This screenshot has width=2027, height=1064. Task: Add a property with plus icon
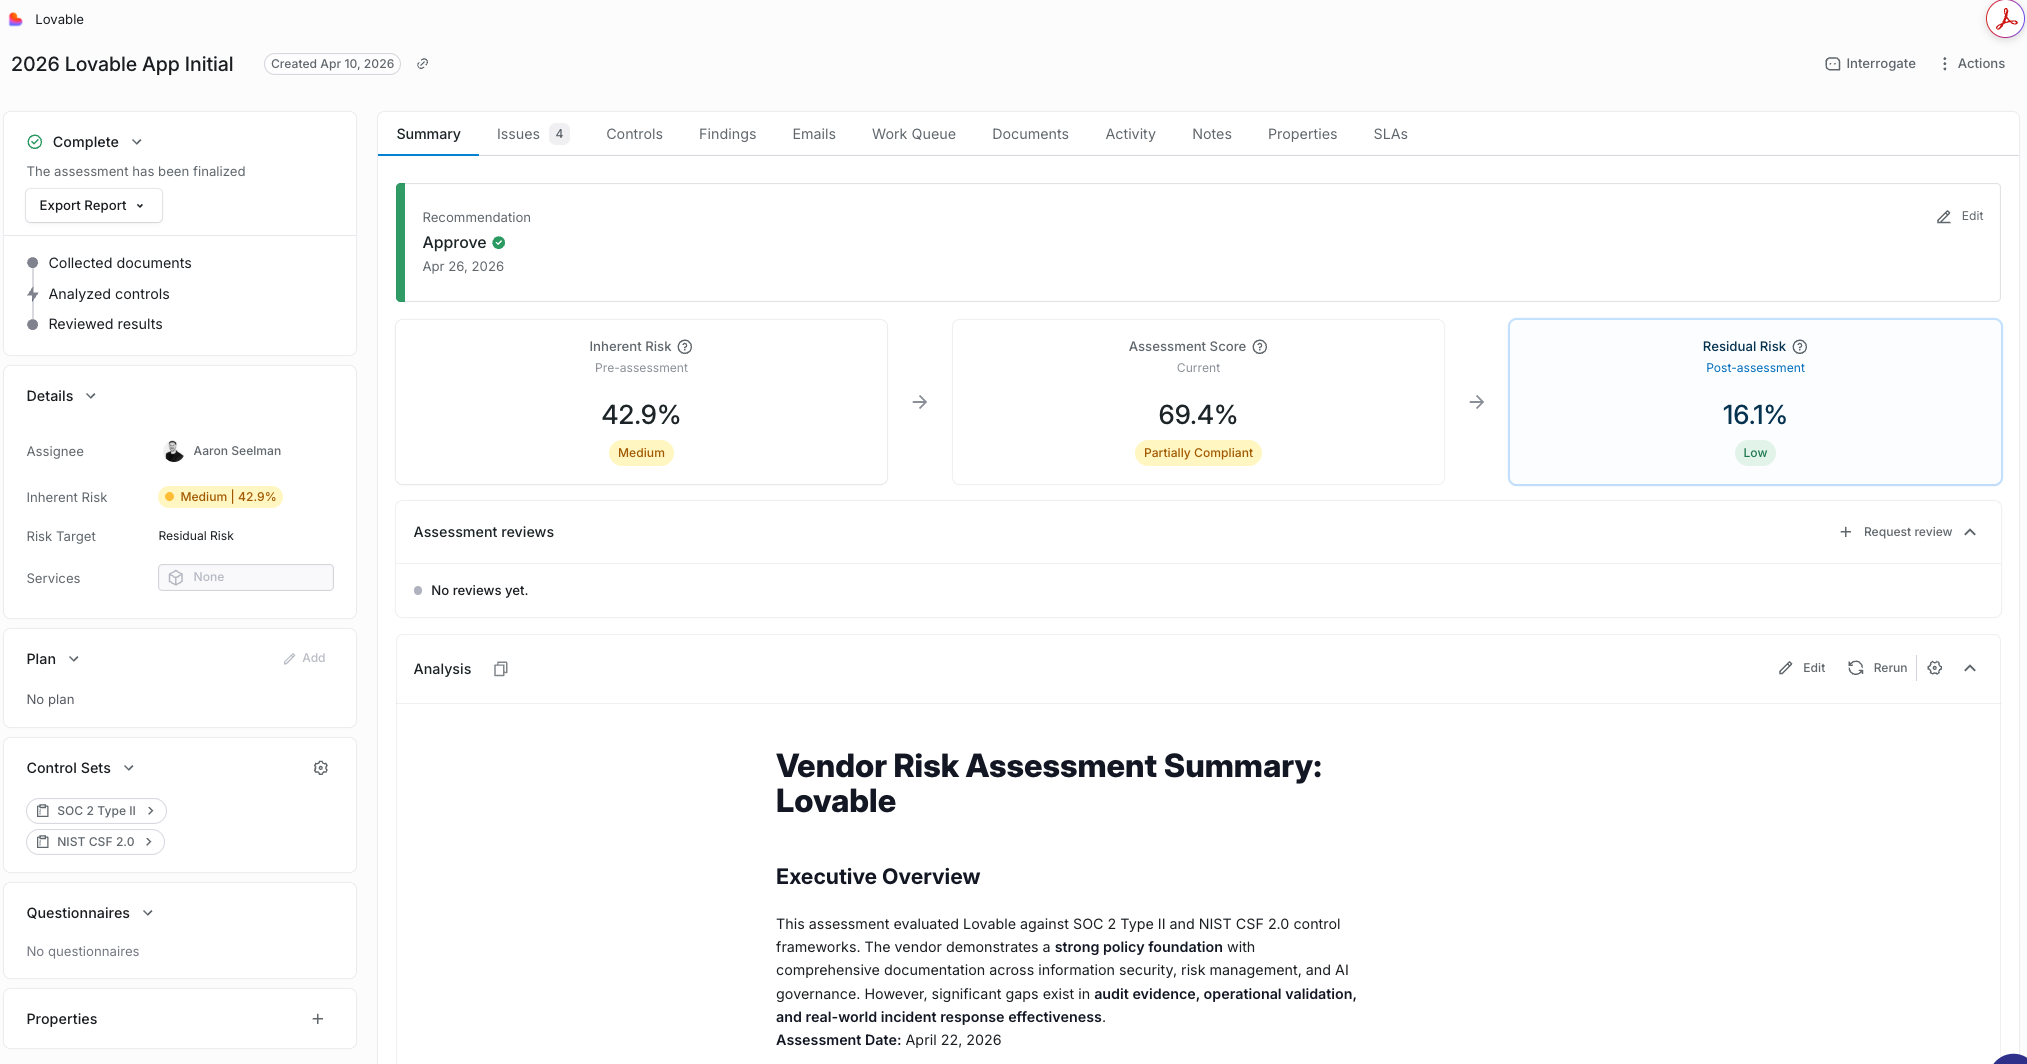coord(318,1019)
